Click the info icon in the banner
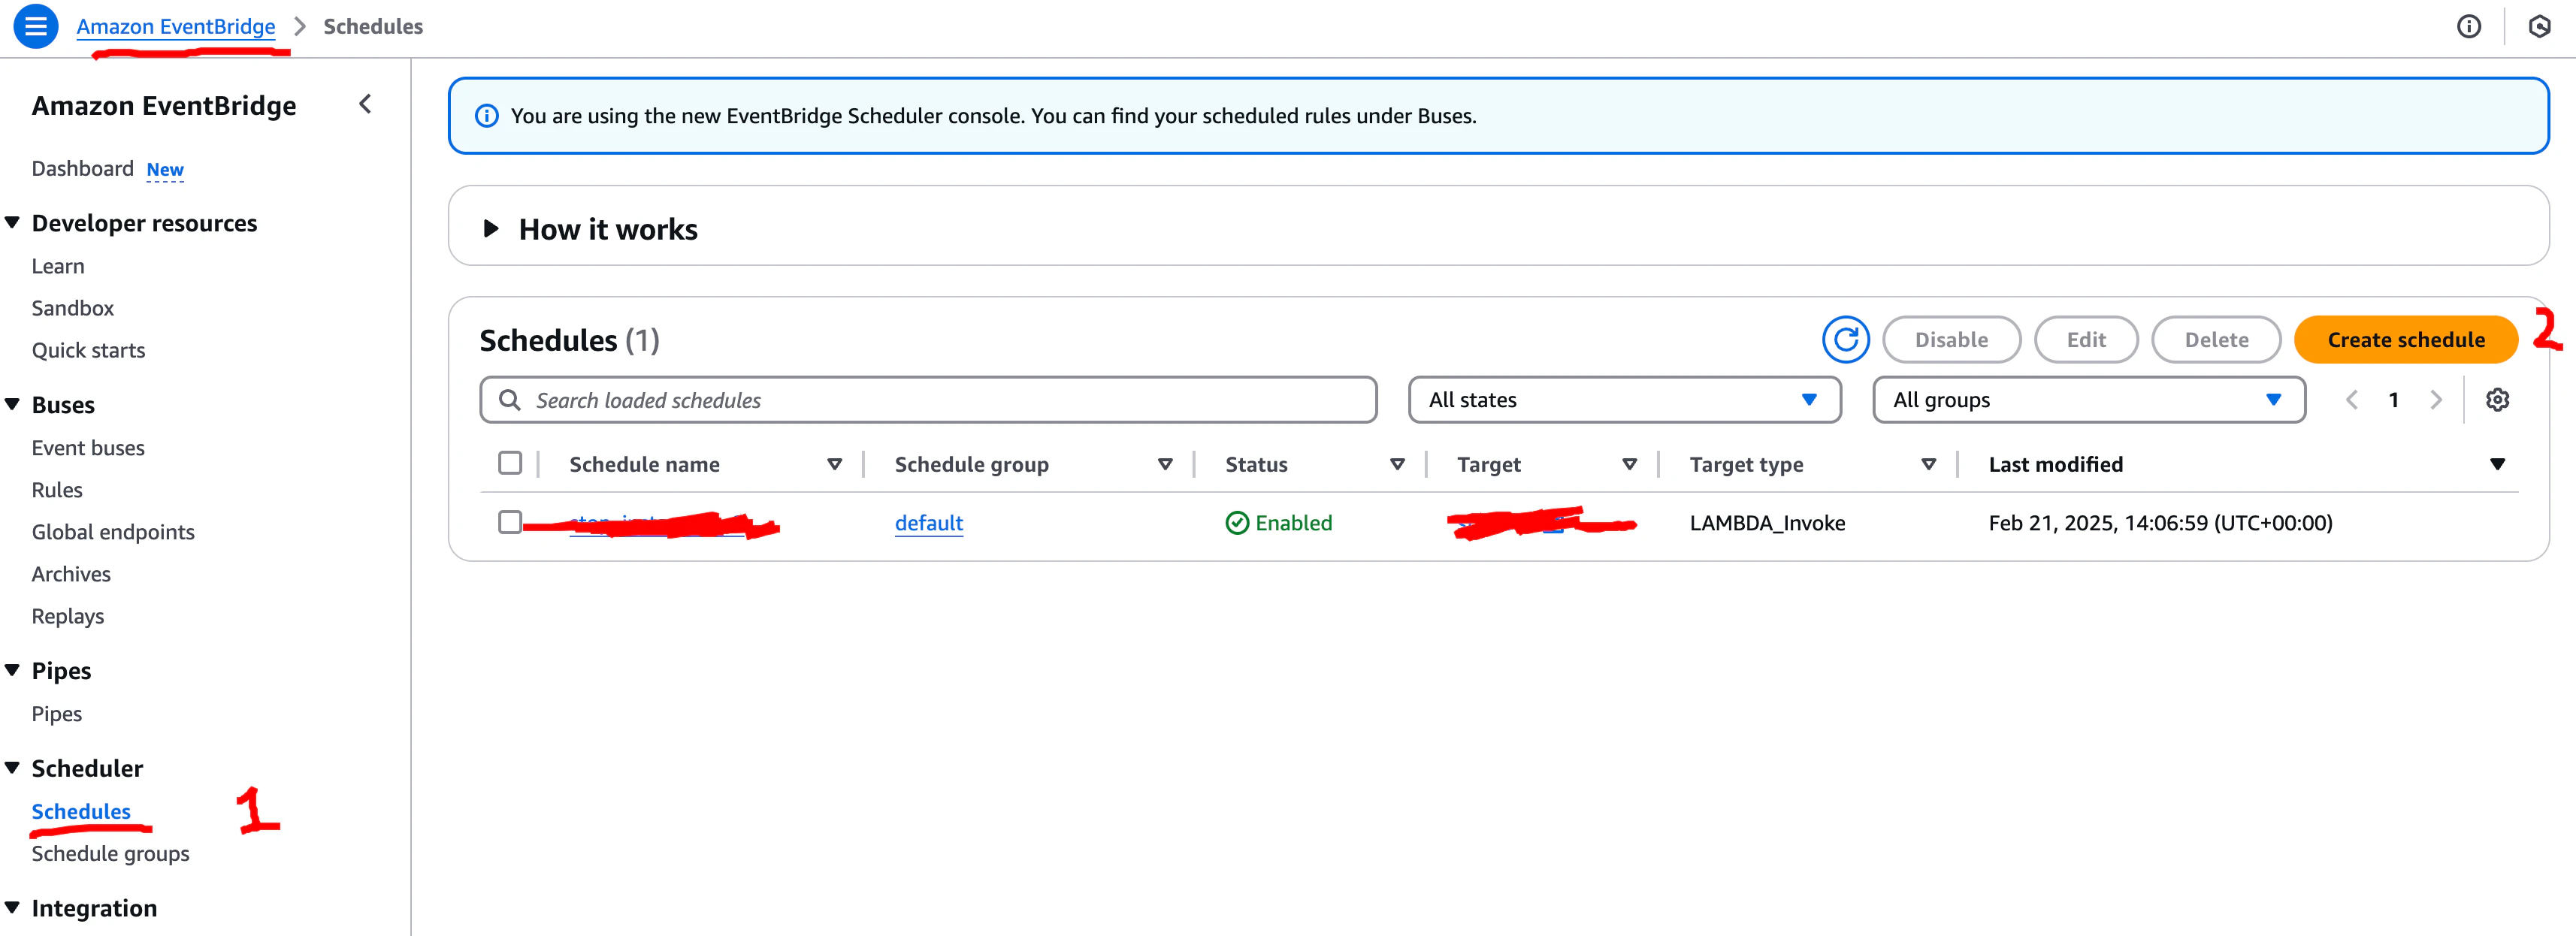Screen dimensions: 2576x936 487,116
